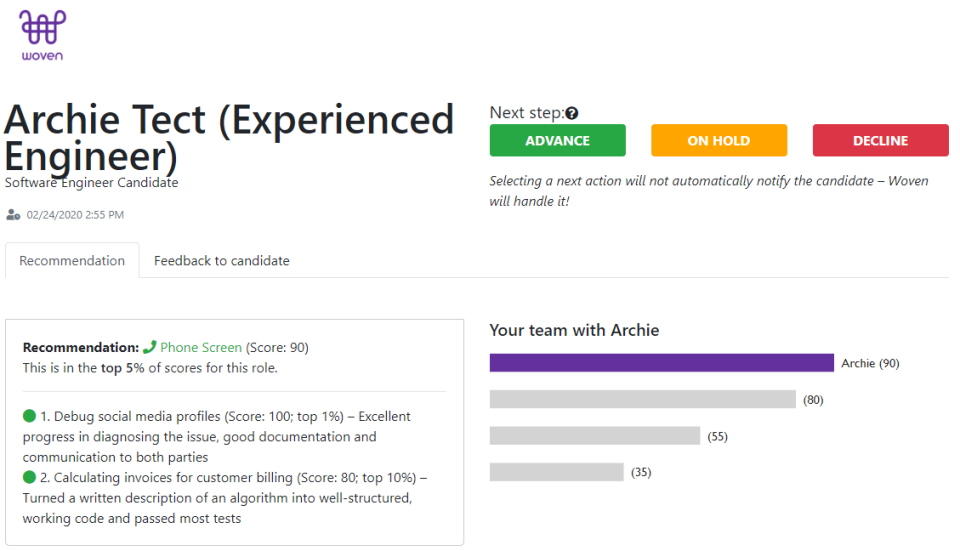Switch to the Recommendation tab
The width and height of the screenshot is (960, 551).
tap(72, 261)
